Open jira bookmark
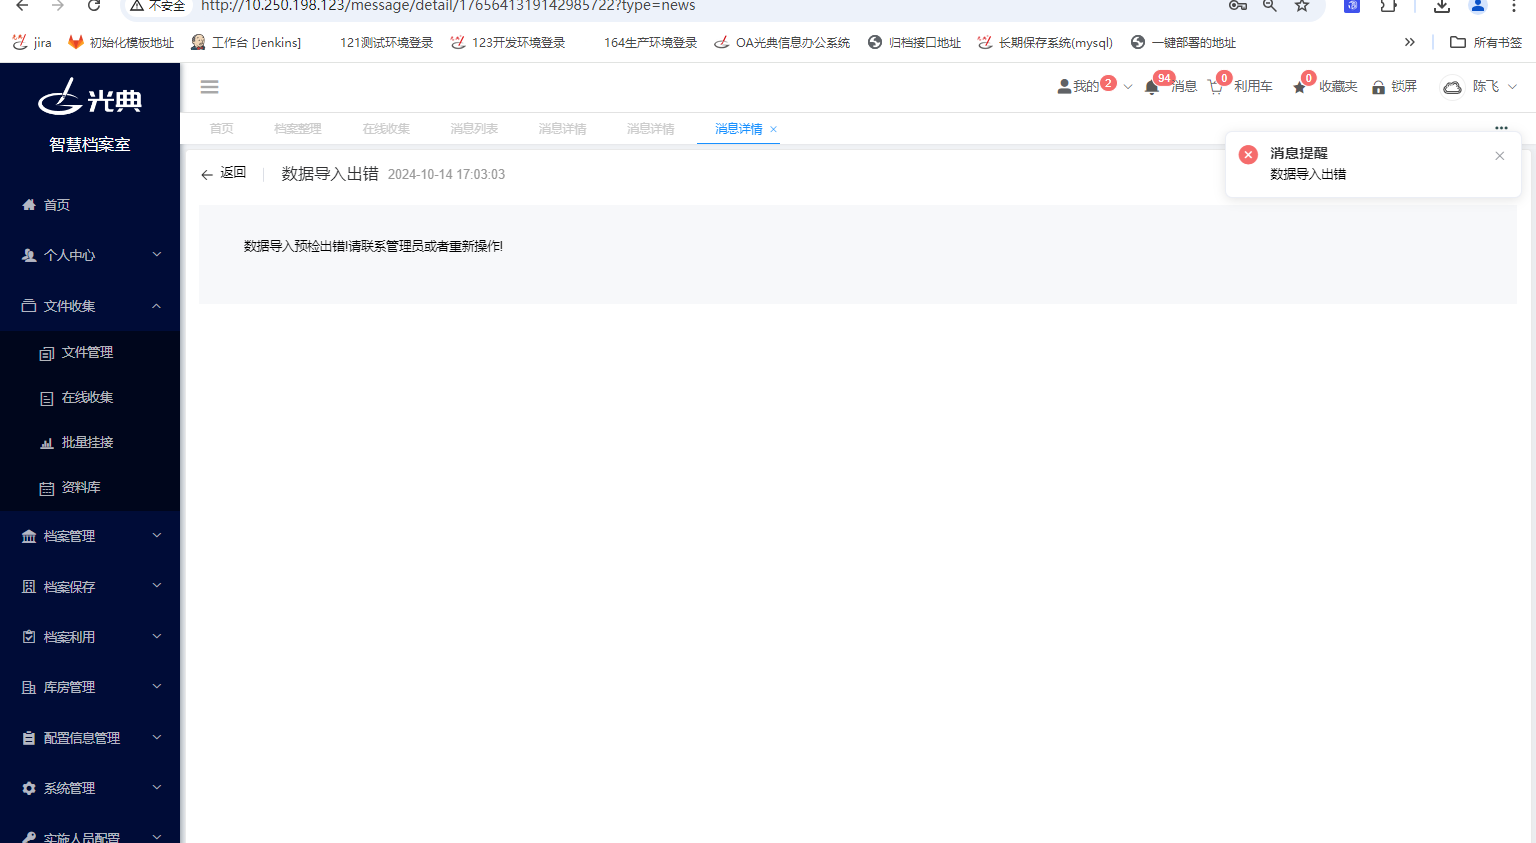The image size is (1536, 843). pos(32,42)
